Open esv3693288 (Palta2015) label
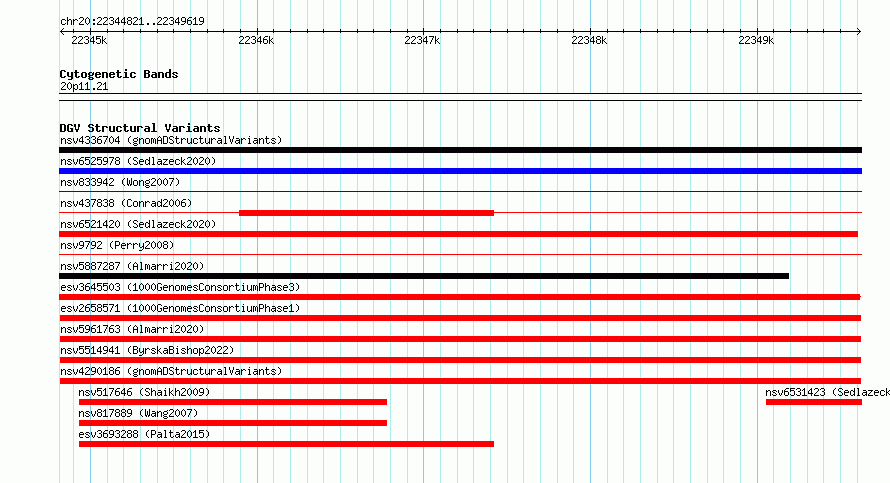 pos(144,434)
